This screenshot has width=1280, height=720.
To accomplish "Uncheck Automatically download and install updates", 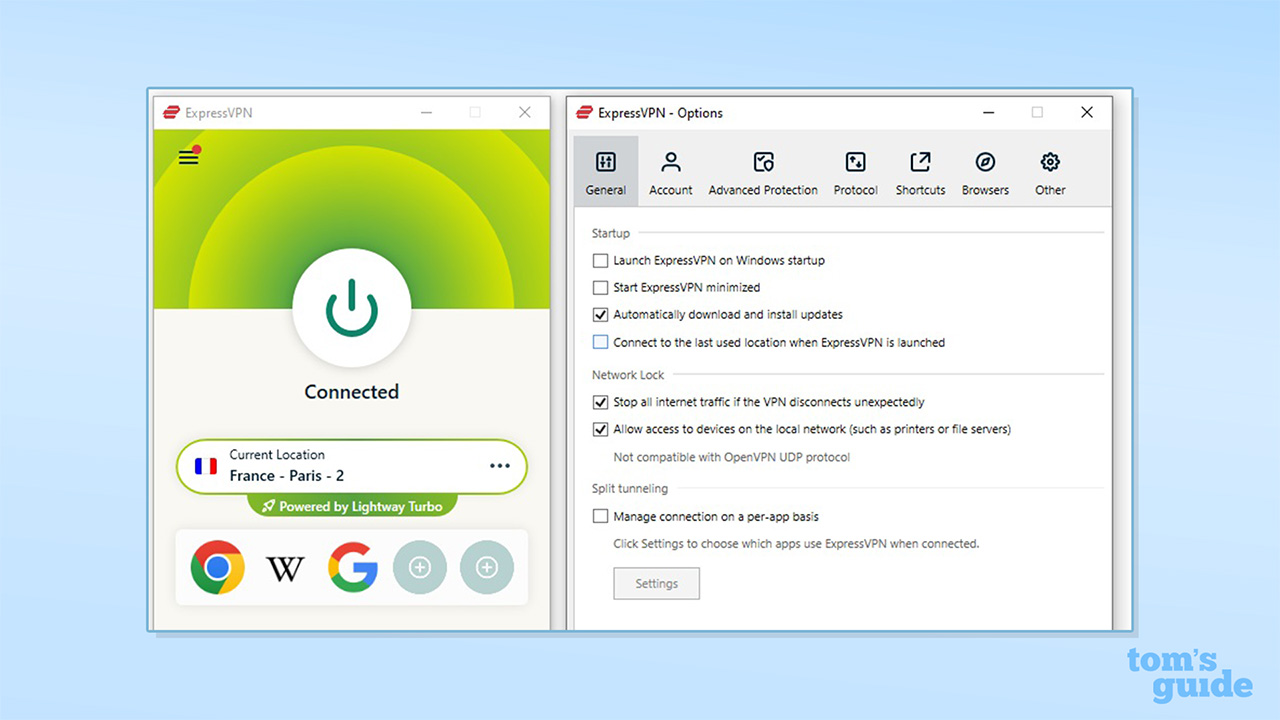I will [600, 314].
